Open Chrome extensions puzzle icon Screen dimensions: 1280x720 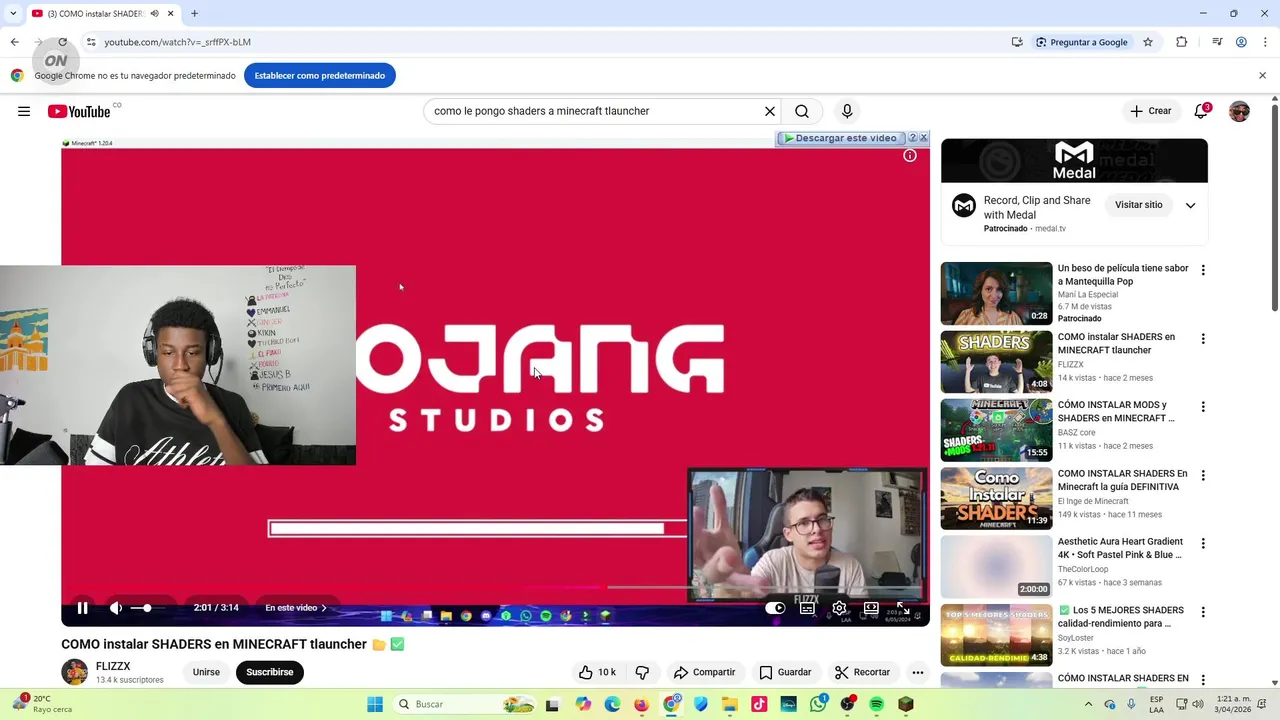[1181, 42]
